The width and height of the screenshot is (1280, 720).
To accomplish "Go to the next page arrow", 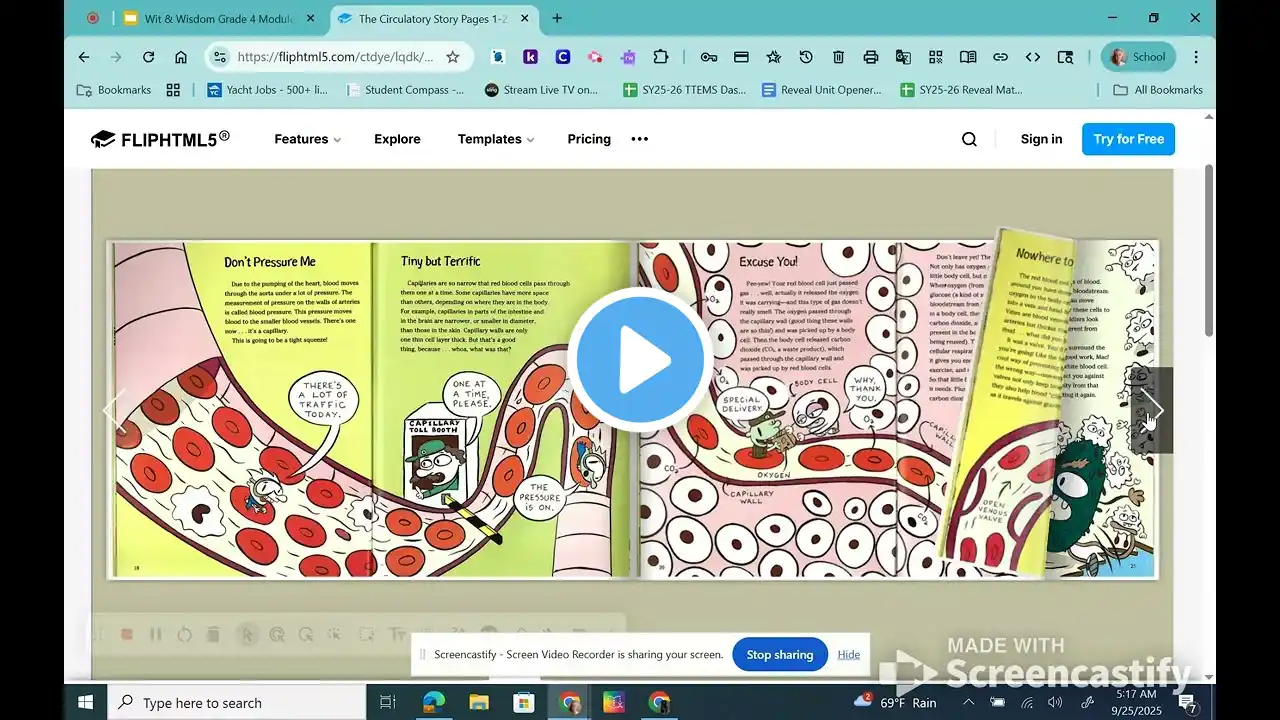I will pos(1151,410).
